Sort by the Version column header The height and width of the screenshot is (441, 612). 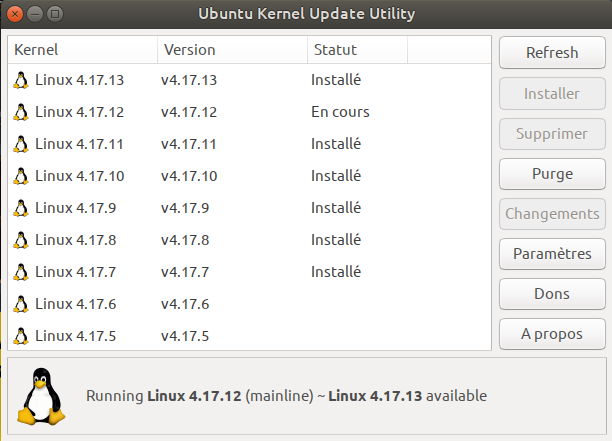pos(233,50)
